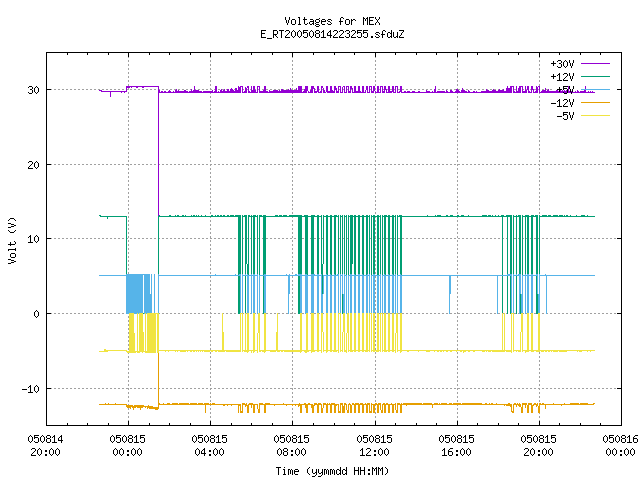Click the x-axis tick label 050816 00:00
This screenshot has width=640, height=480.
click(620, 445)
